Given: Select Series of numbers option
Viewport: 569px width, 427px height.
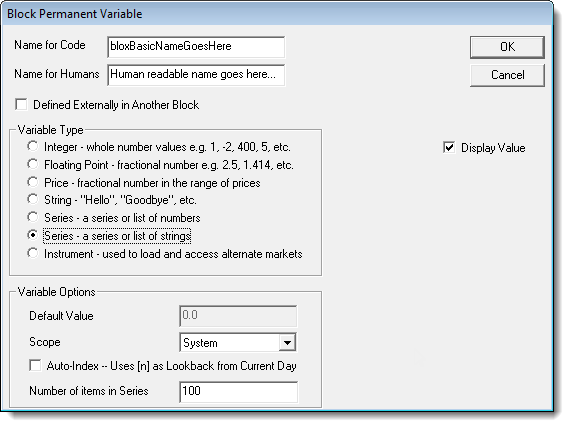Looking at the screenshot, I should pyautogui.click(x=33, y=217).
